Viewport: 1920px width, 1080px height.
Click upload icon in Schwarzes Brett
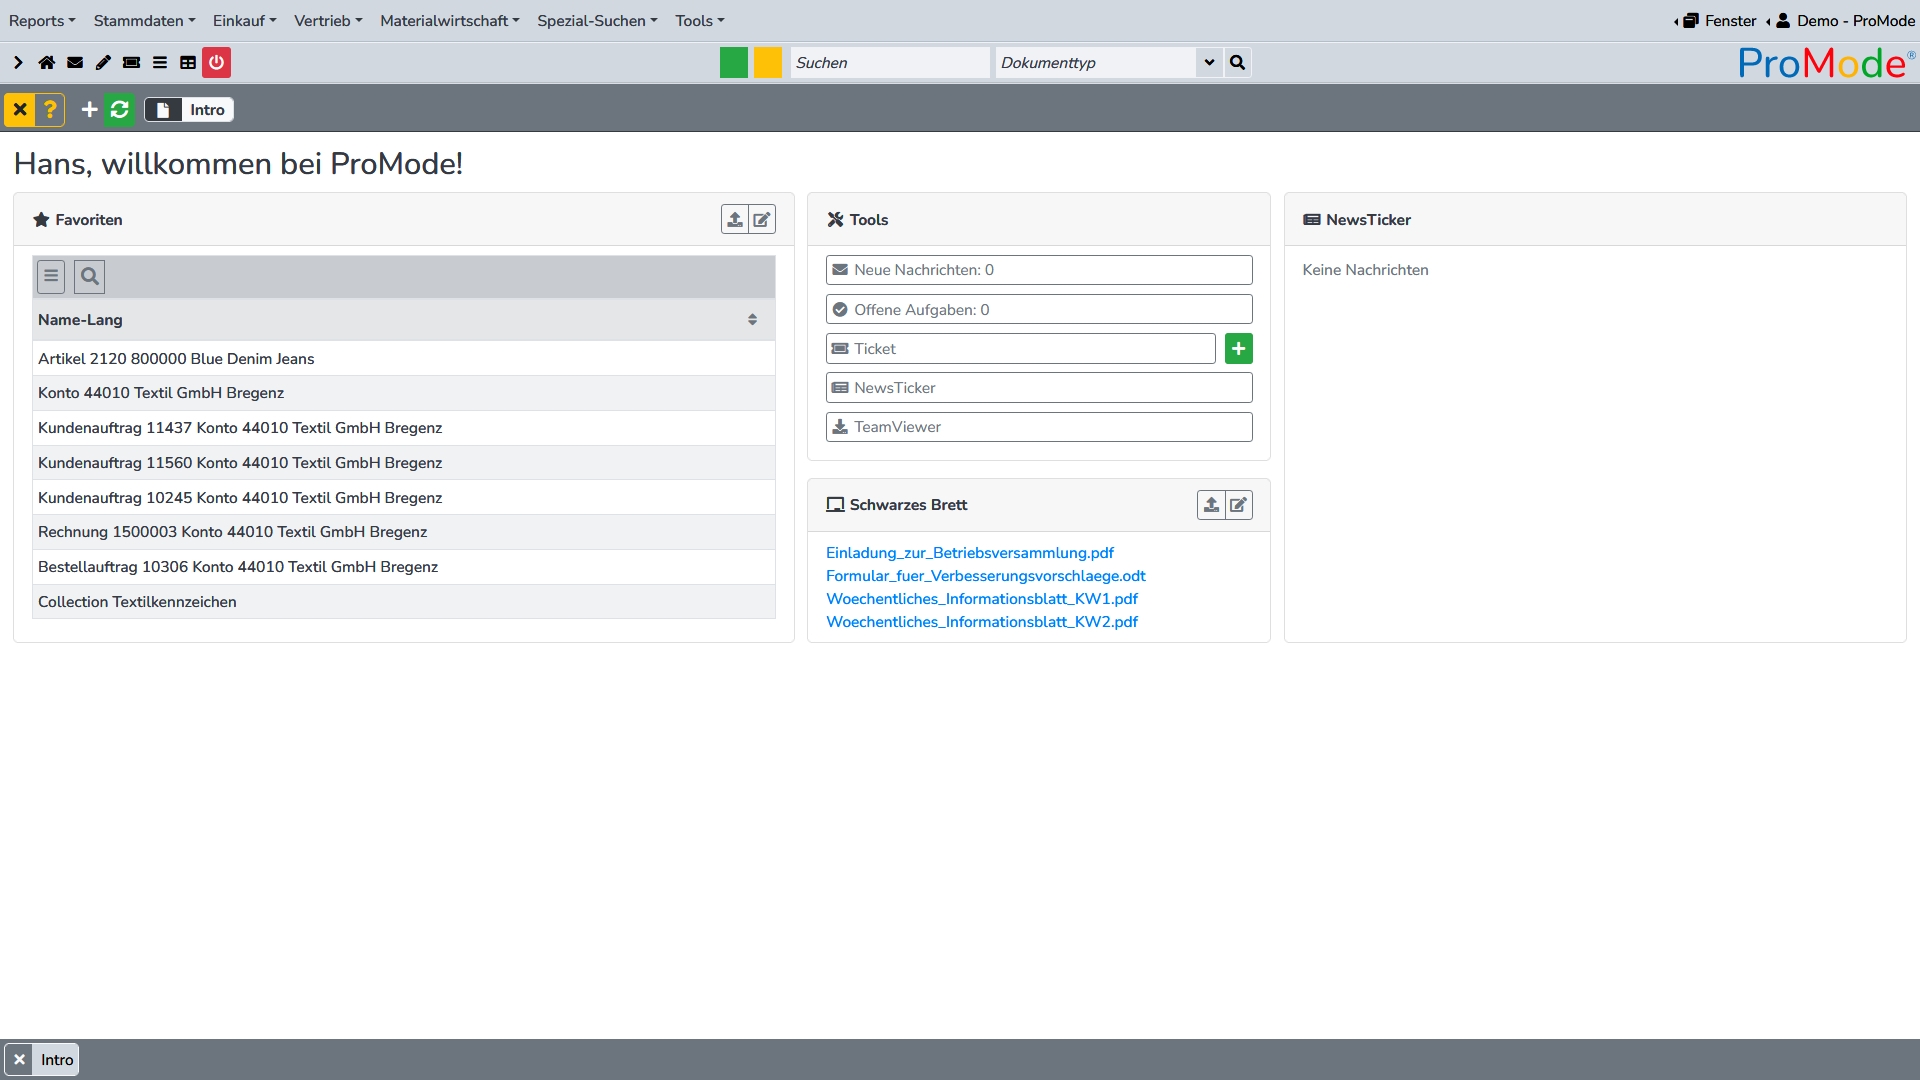[x=1211, y=505]
